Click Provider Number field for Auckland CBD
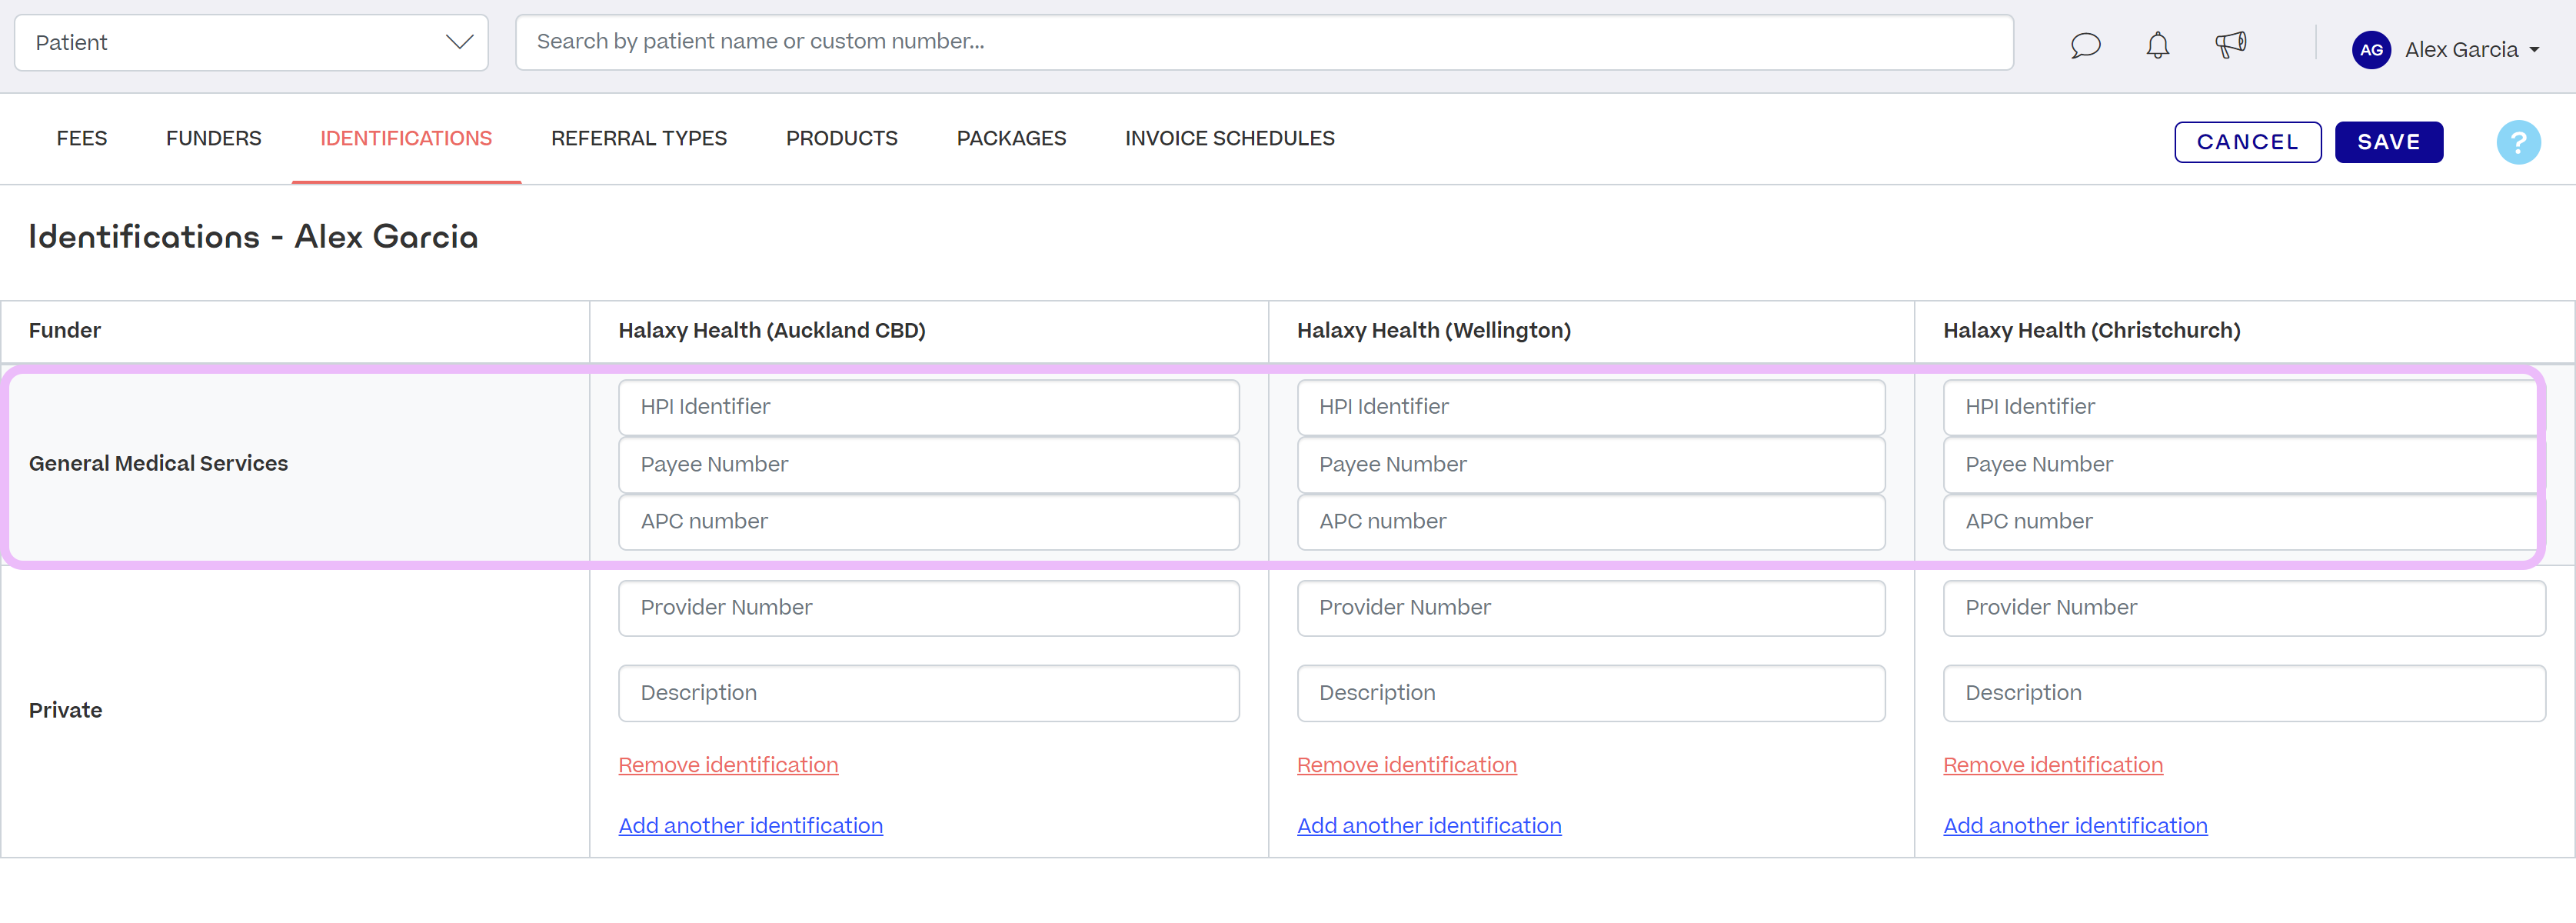This screenshot has height=923, width=2576. point(928,608)
